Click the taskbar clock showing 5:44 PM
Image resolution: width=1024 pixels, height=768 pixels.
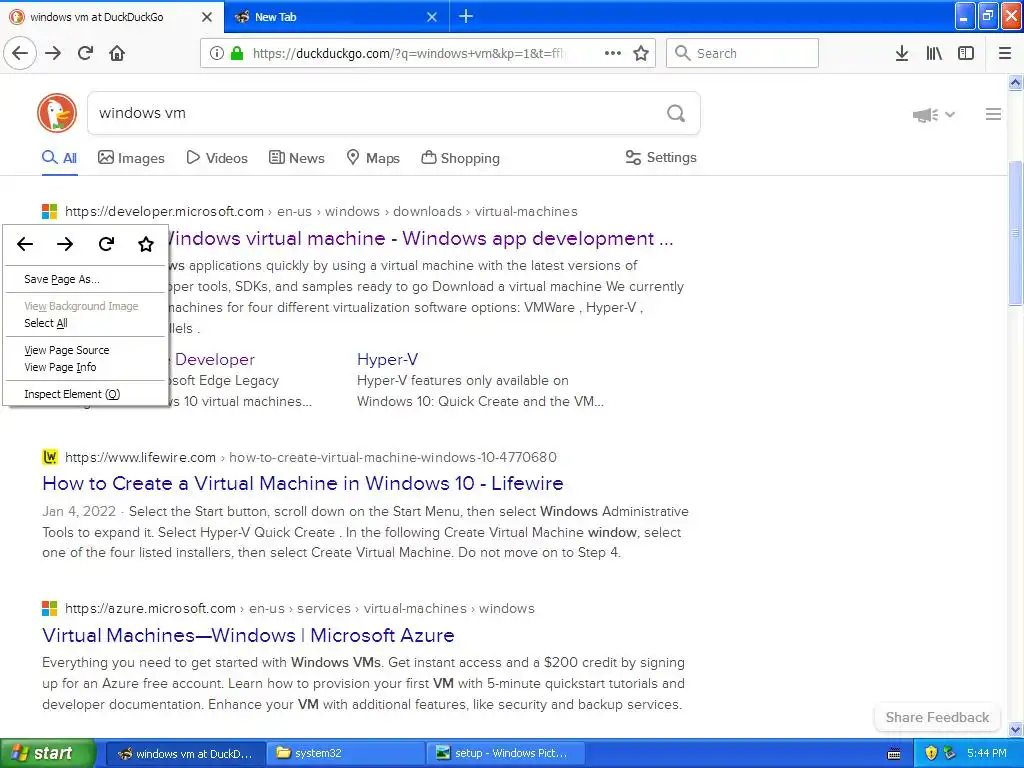coord(987,753)
